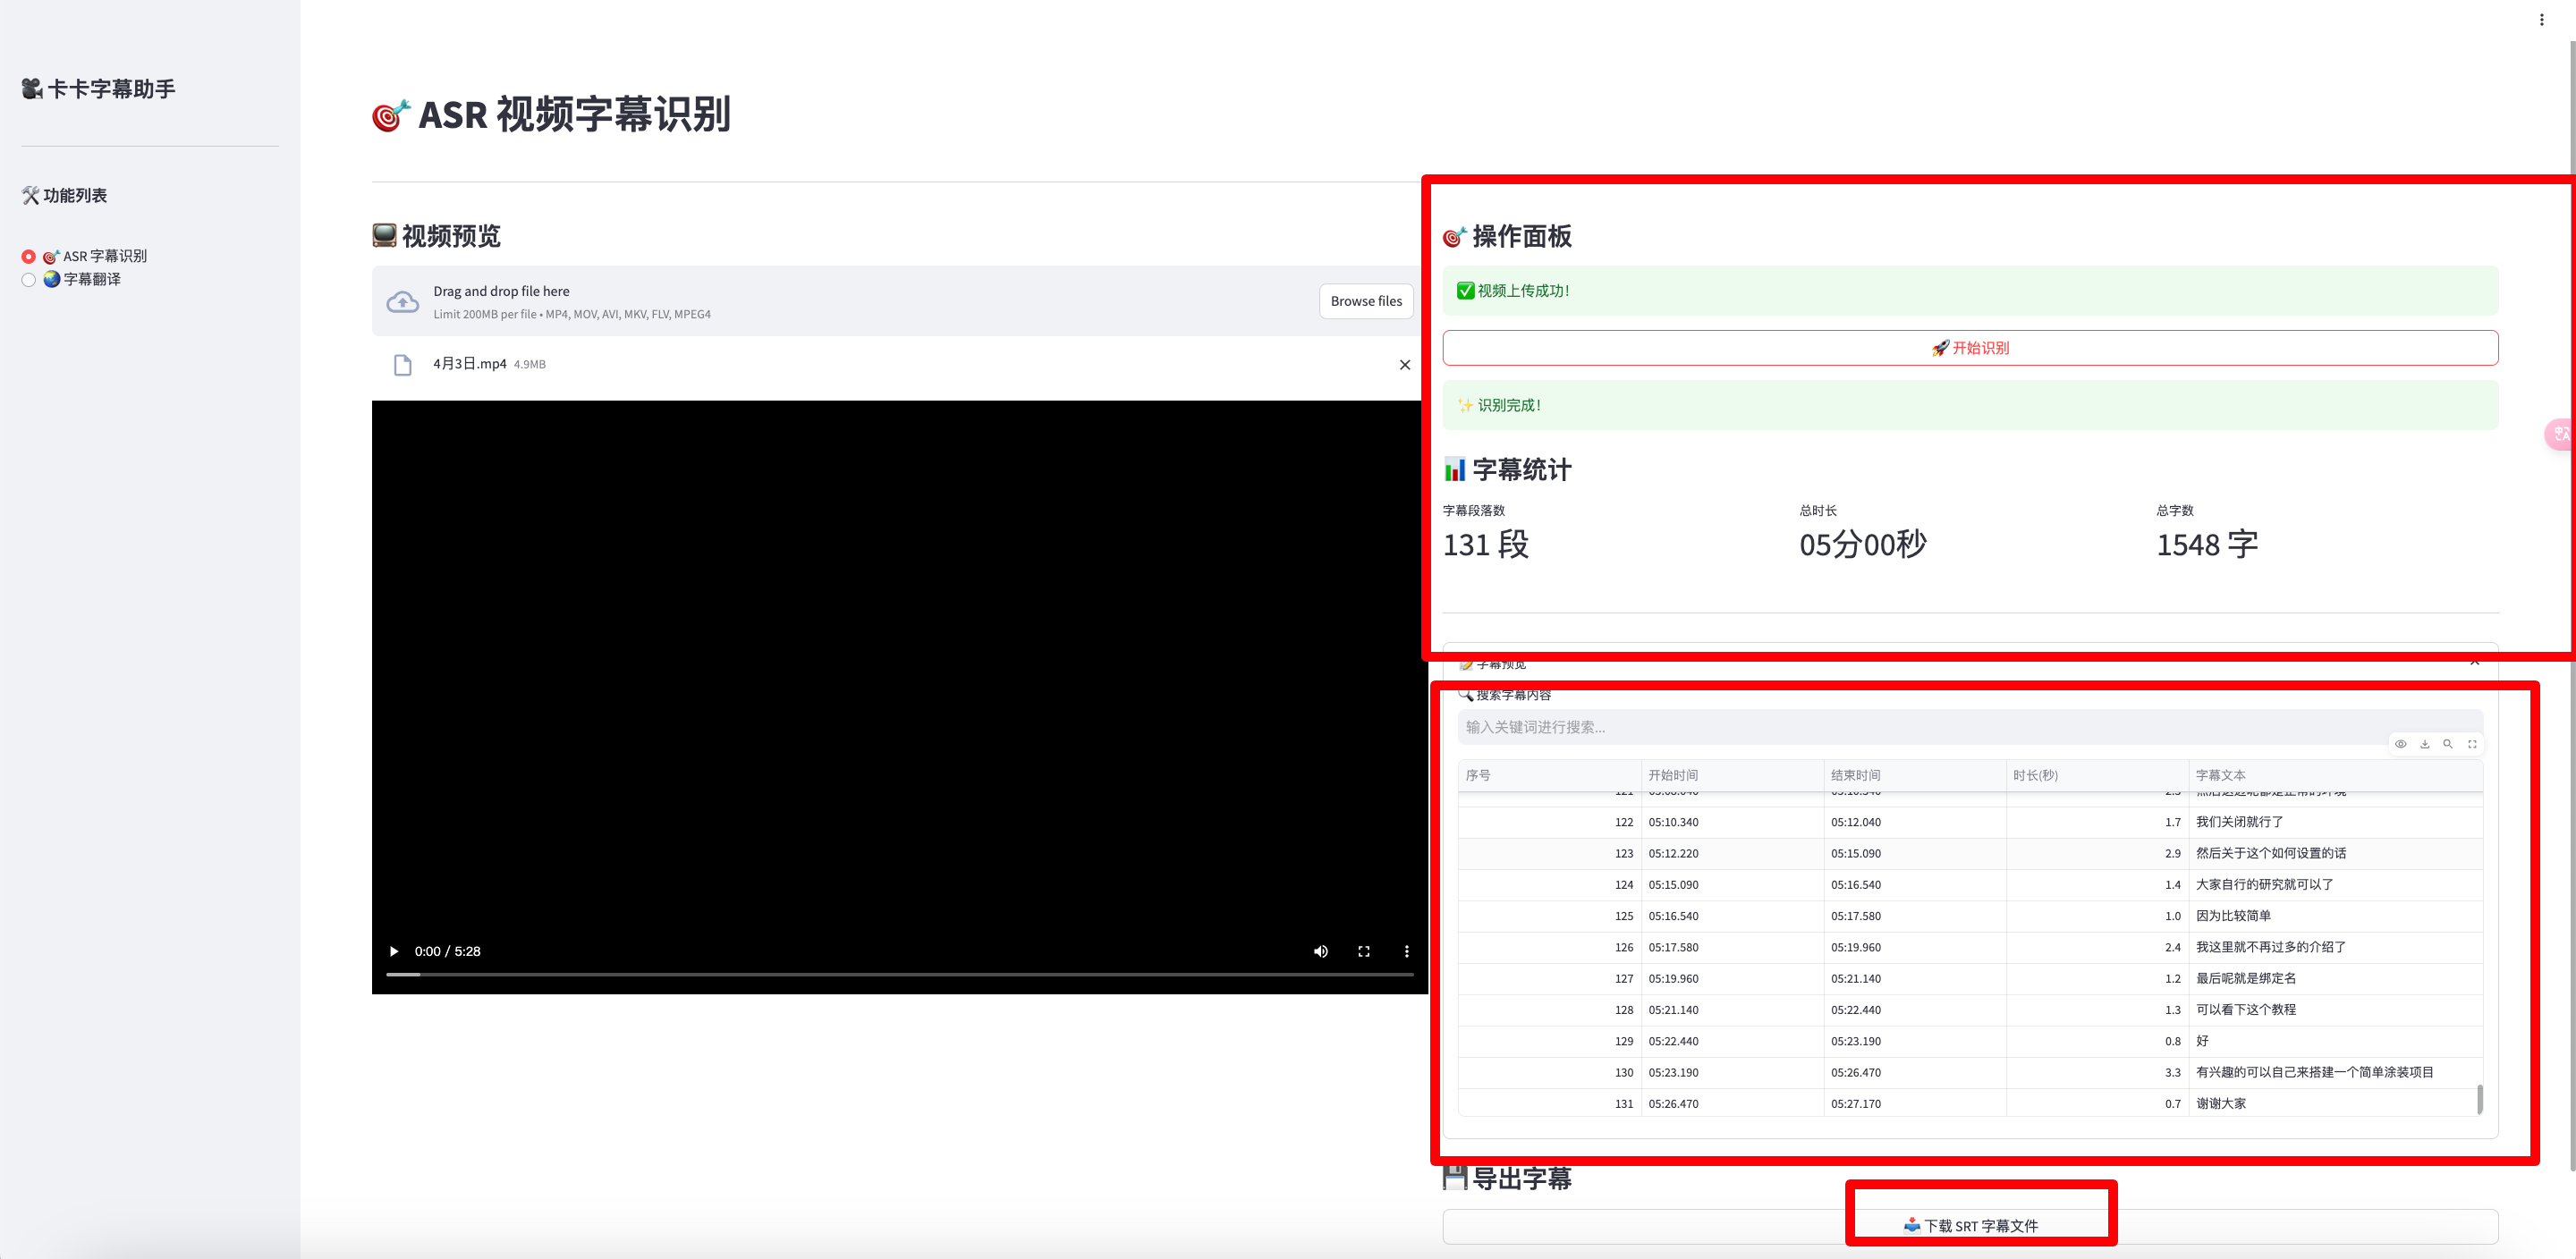
Task: Select ASR 字幕识别 radio option
Action: pyautogui.click(x=29, y=257)
